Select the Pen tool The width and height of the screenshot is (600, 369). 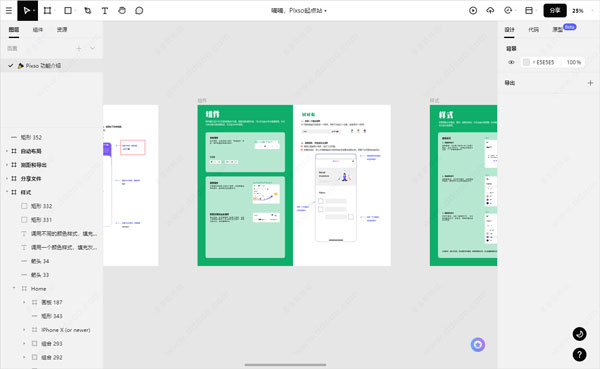[88, 11]
